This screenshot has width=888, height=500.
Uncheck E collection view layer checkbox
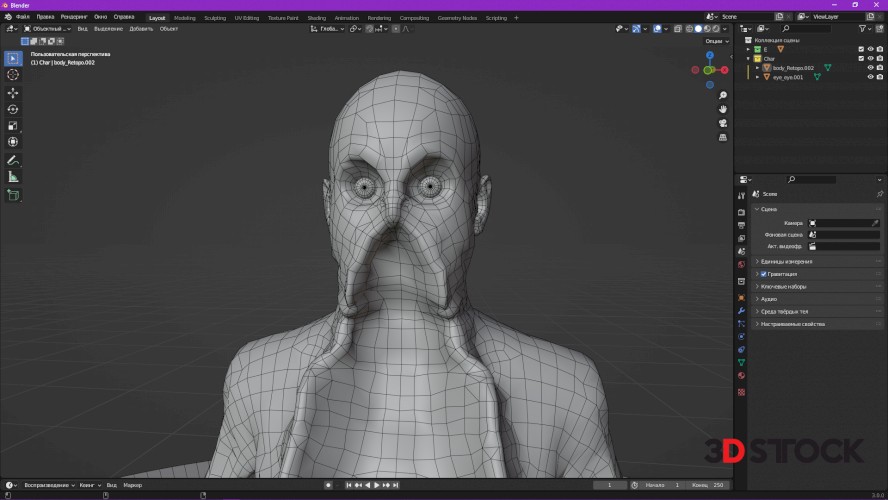[x=861, y=49]
